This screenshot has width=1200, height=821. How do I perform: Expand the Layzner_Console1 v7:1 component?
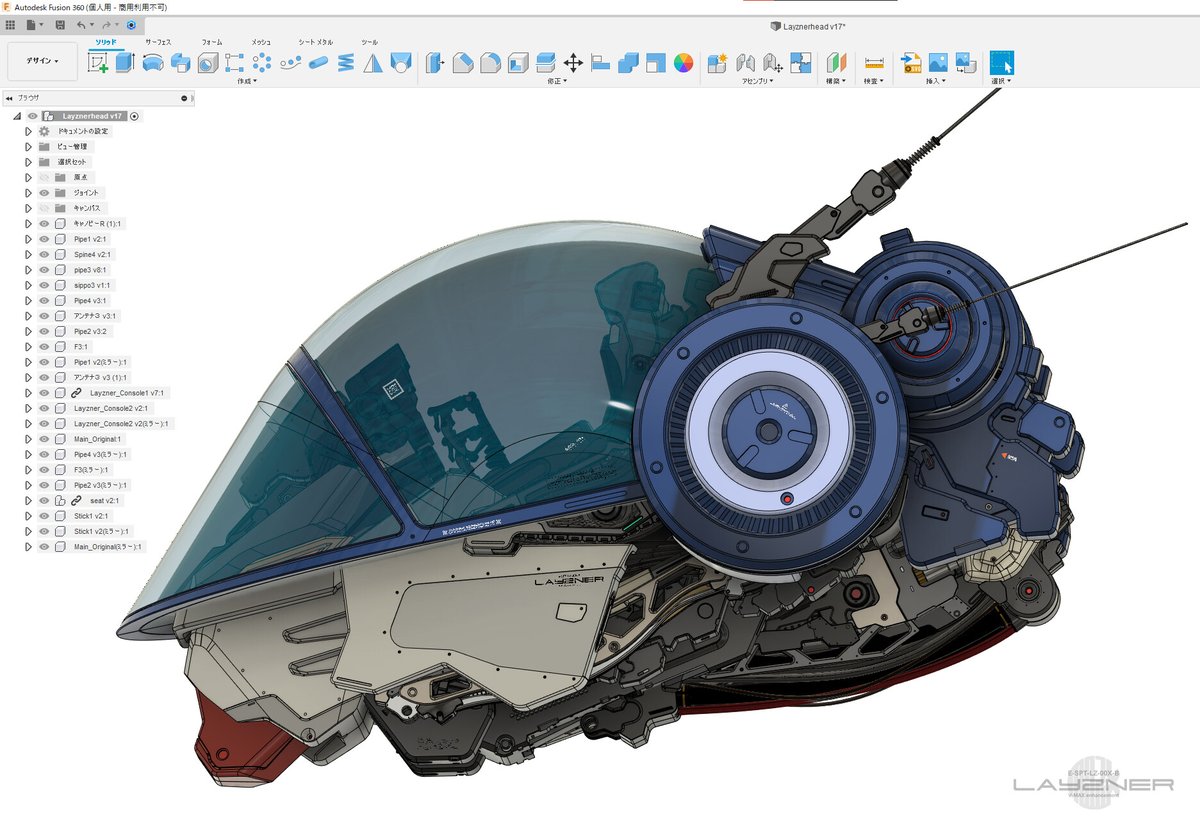pos(29,393)
